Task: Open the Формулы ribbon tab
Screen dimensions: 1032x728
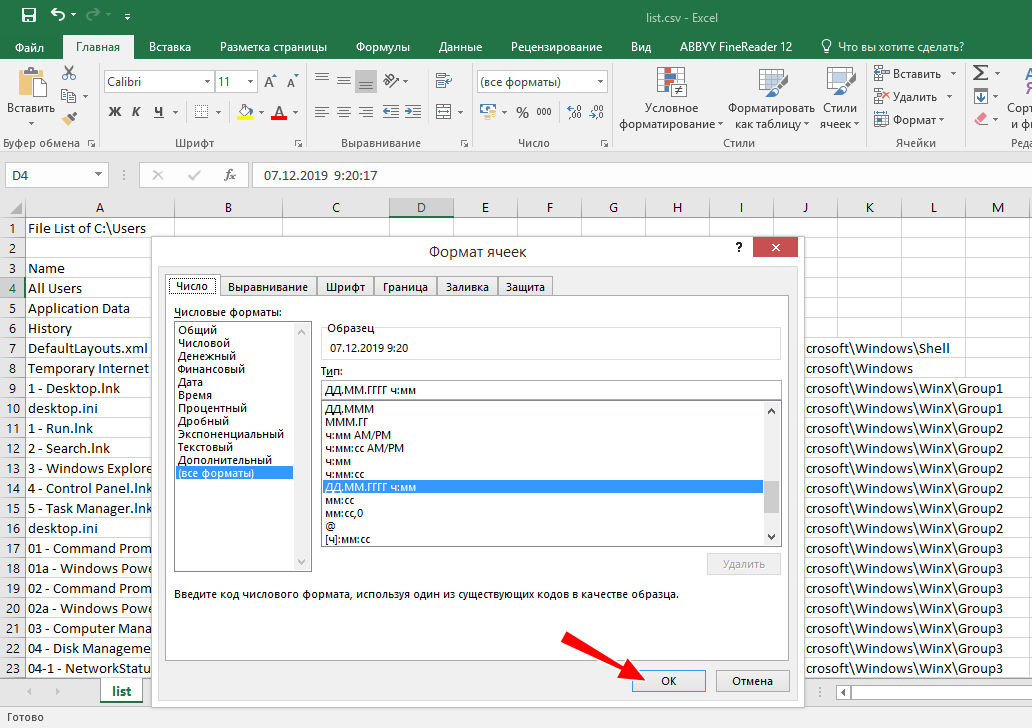Action: click(x=383, y=47)
